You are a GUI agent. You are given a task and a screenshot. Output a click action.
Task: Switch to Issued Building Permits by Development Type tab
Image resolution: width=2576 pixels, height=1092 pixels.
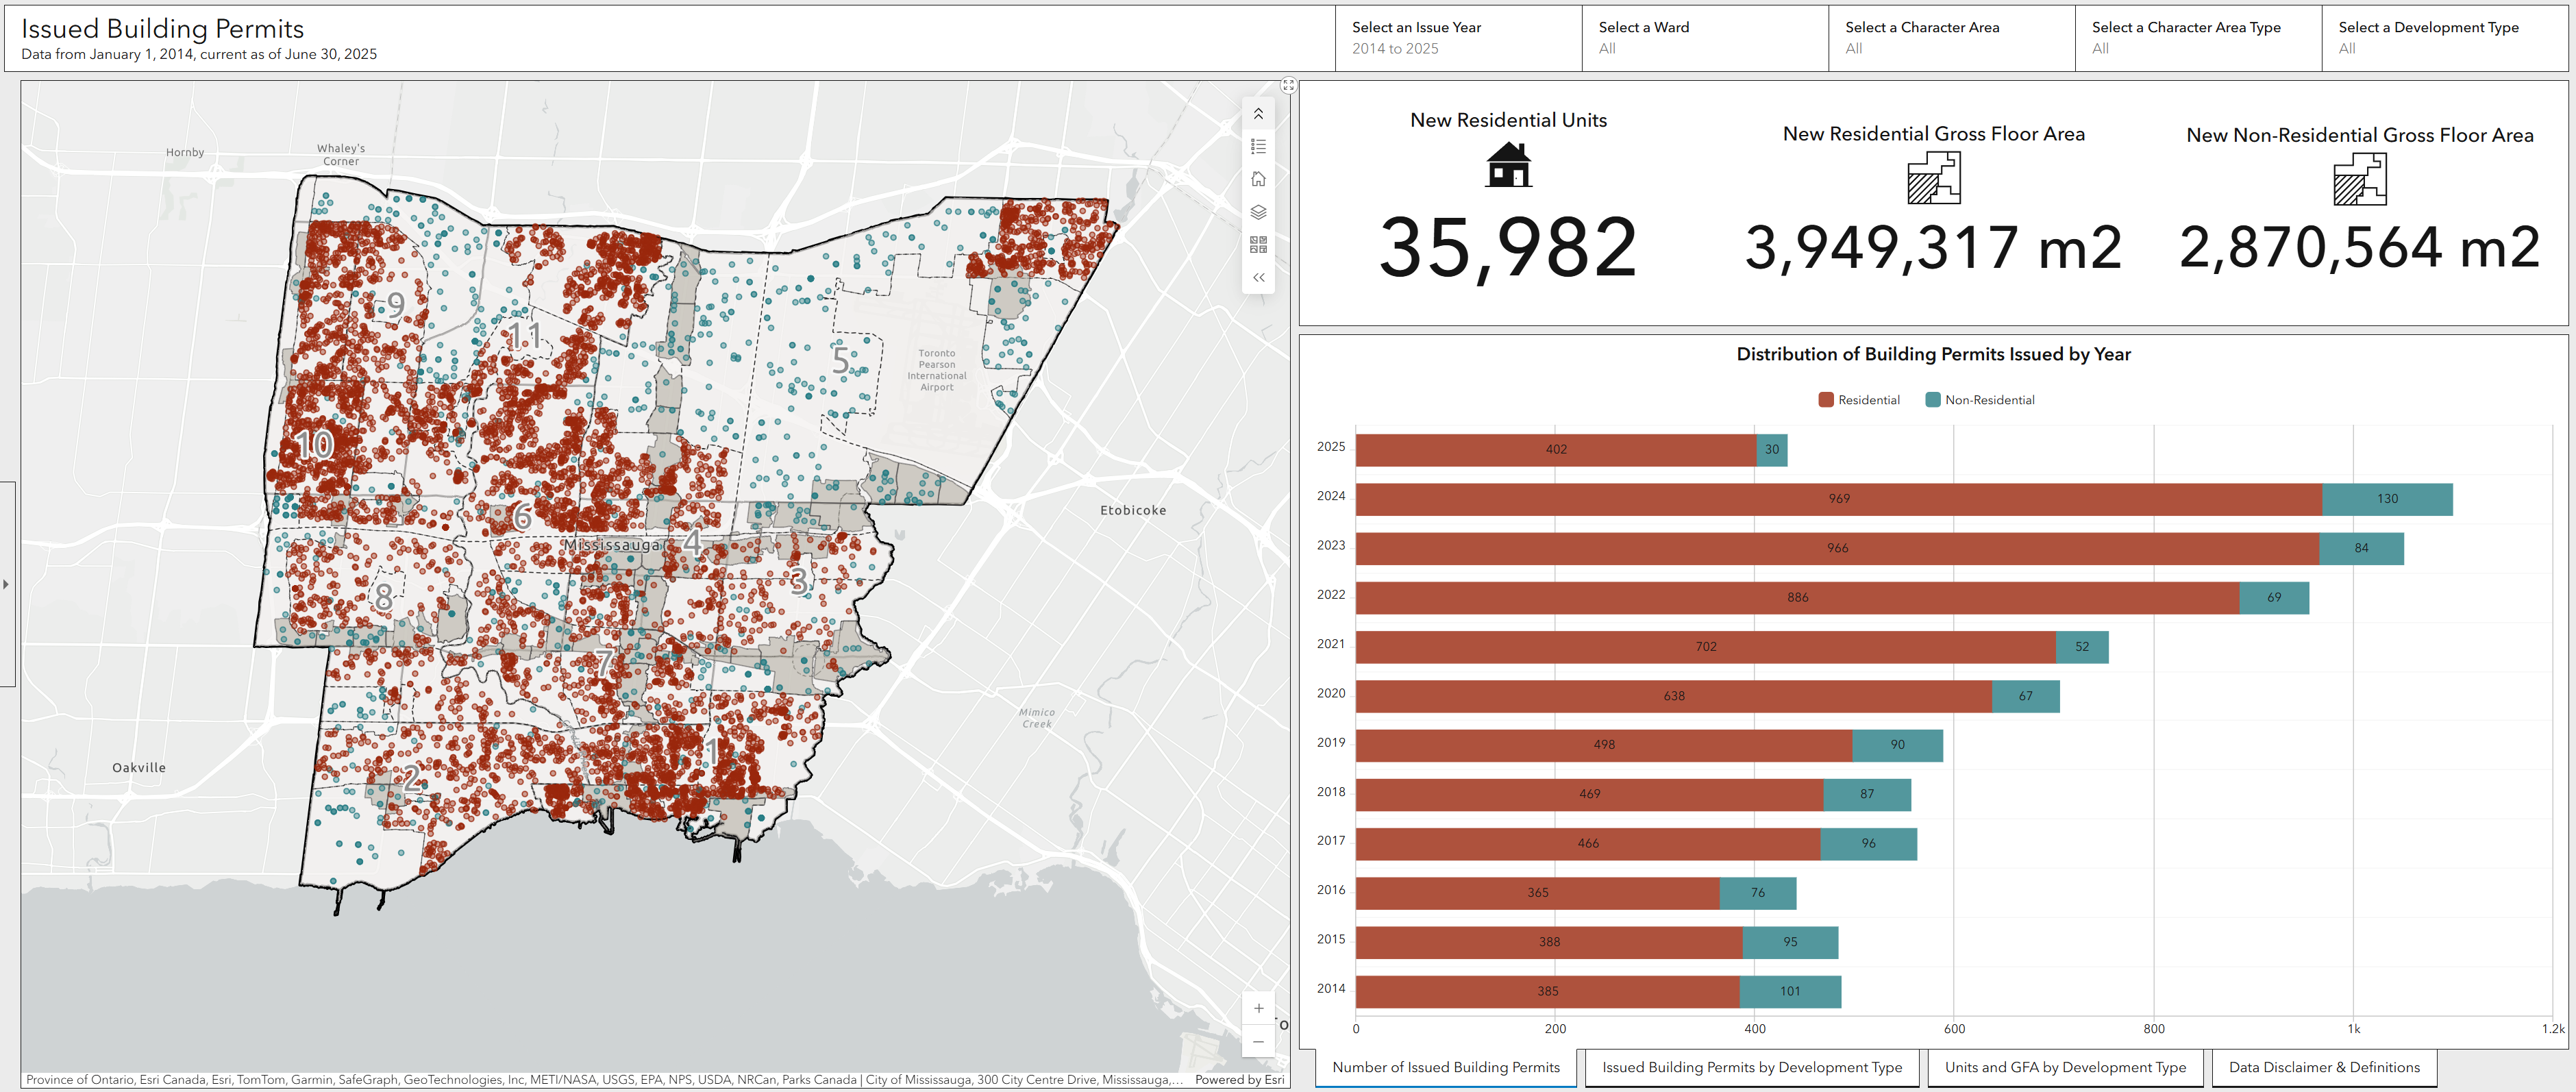pos(1752,1067)
